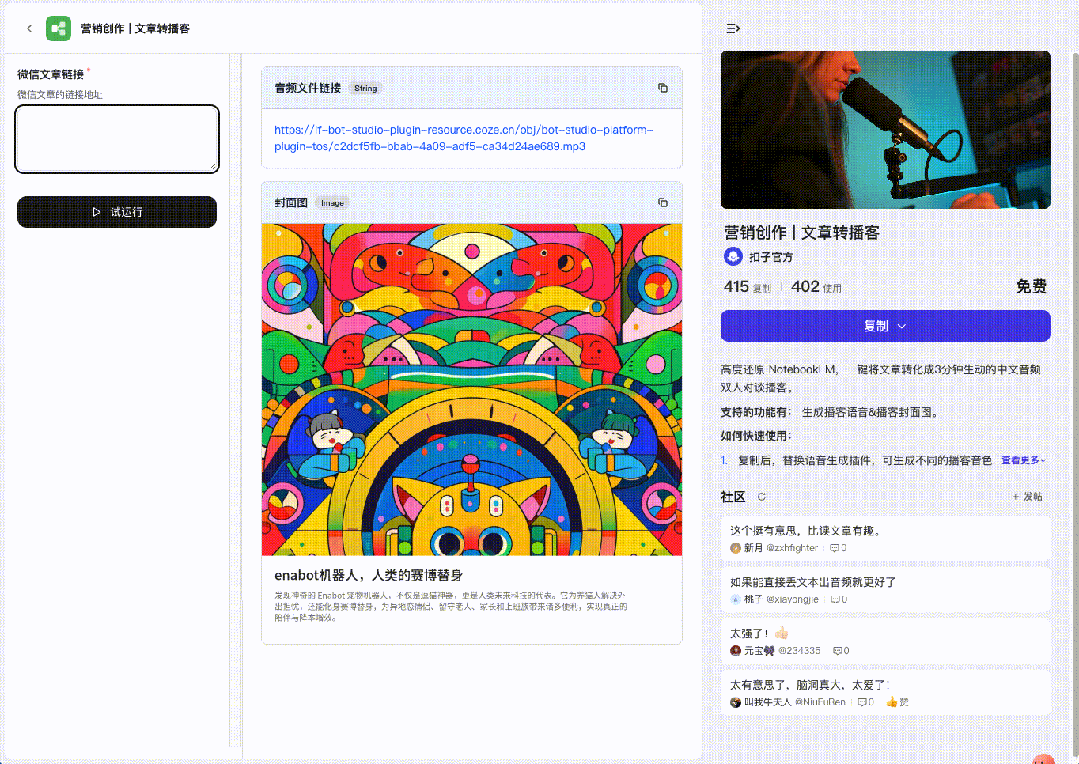Image resolution: width=1079 pixels, height=764 pixels.
Task: Open the colorful generated cover image
Action: [472, 390]
